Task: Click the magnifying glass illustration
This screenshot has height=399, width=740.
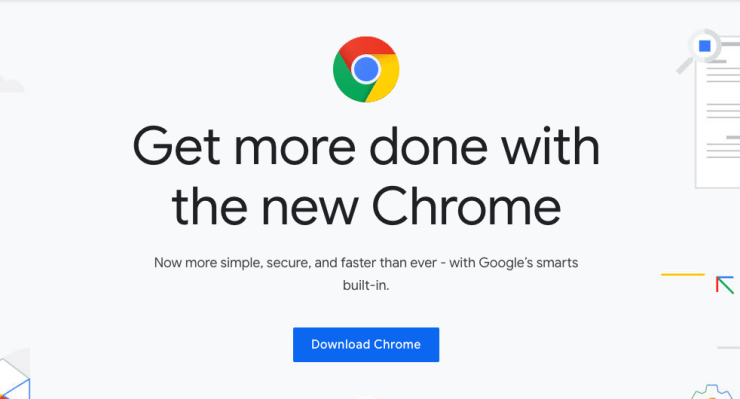Action: pos(698,51)
